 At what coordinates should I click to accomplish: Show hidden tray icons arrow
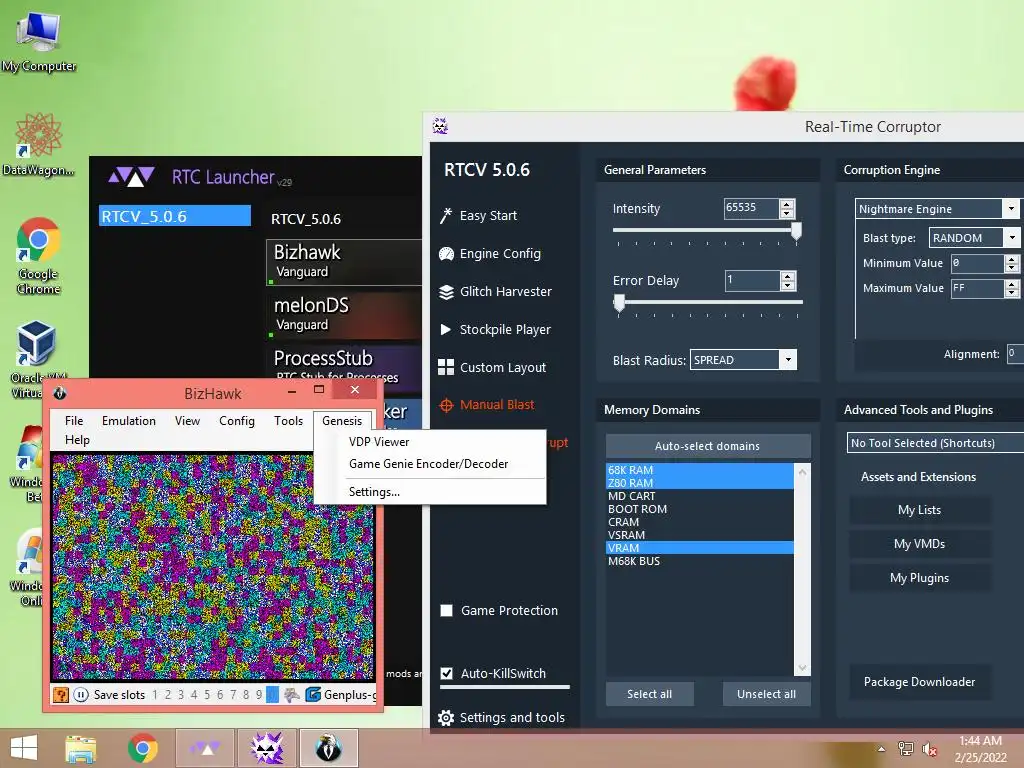[882, 749]
